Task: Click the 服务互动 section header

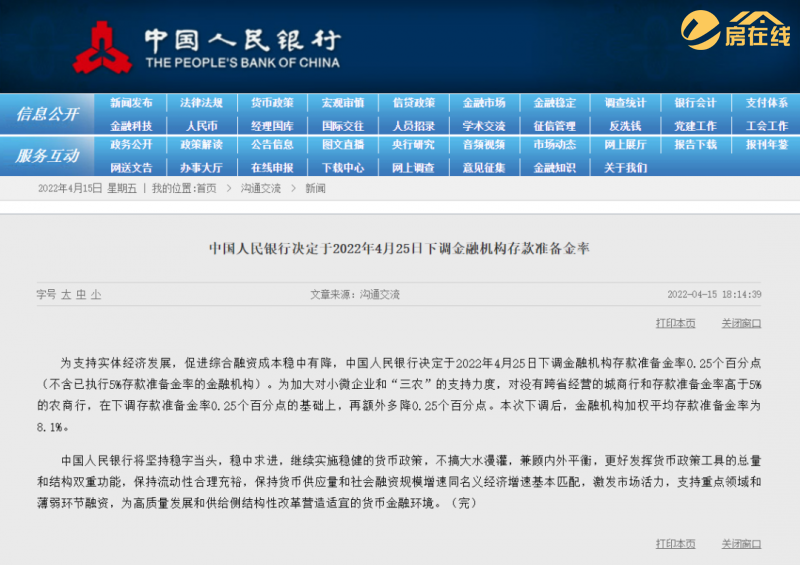Action: pyautogui.click(x=47, y=156)
